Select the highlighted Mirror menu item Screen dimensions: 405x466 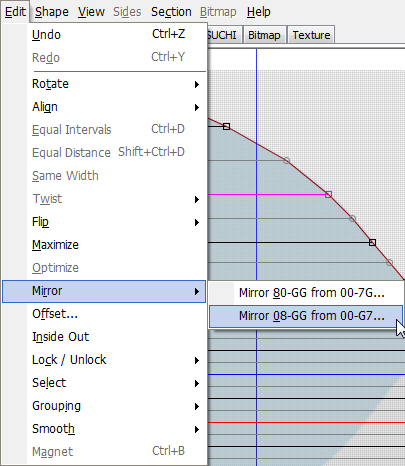coord(104,291)
